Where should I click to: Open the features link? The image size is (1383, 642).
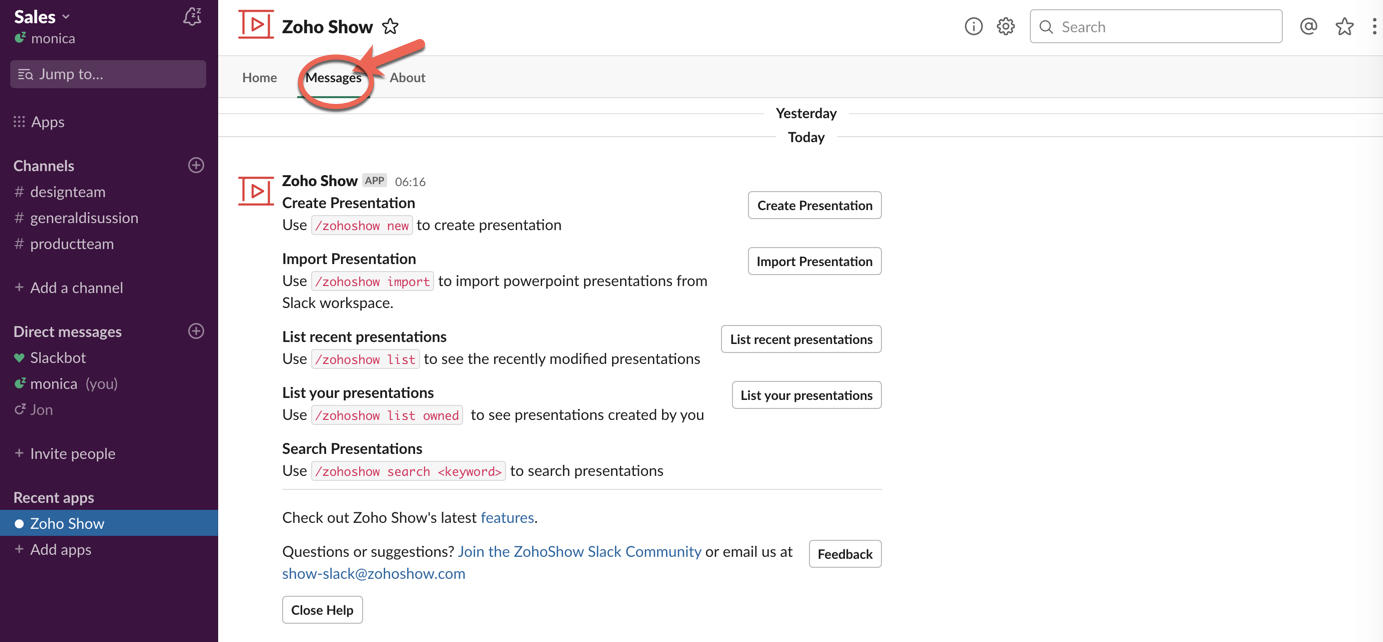(x=507, y=517)
